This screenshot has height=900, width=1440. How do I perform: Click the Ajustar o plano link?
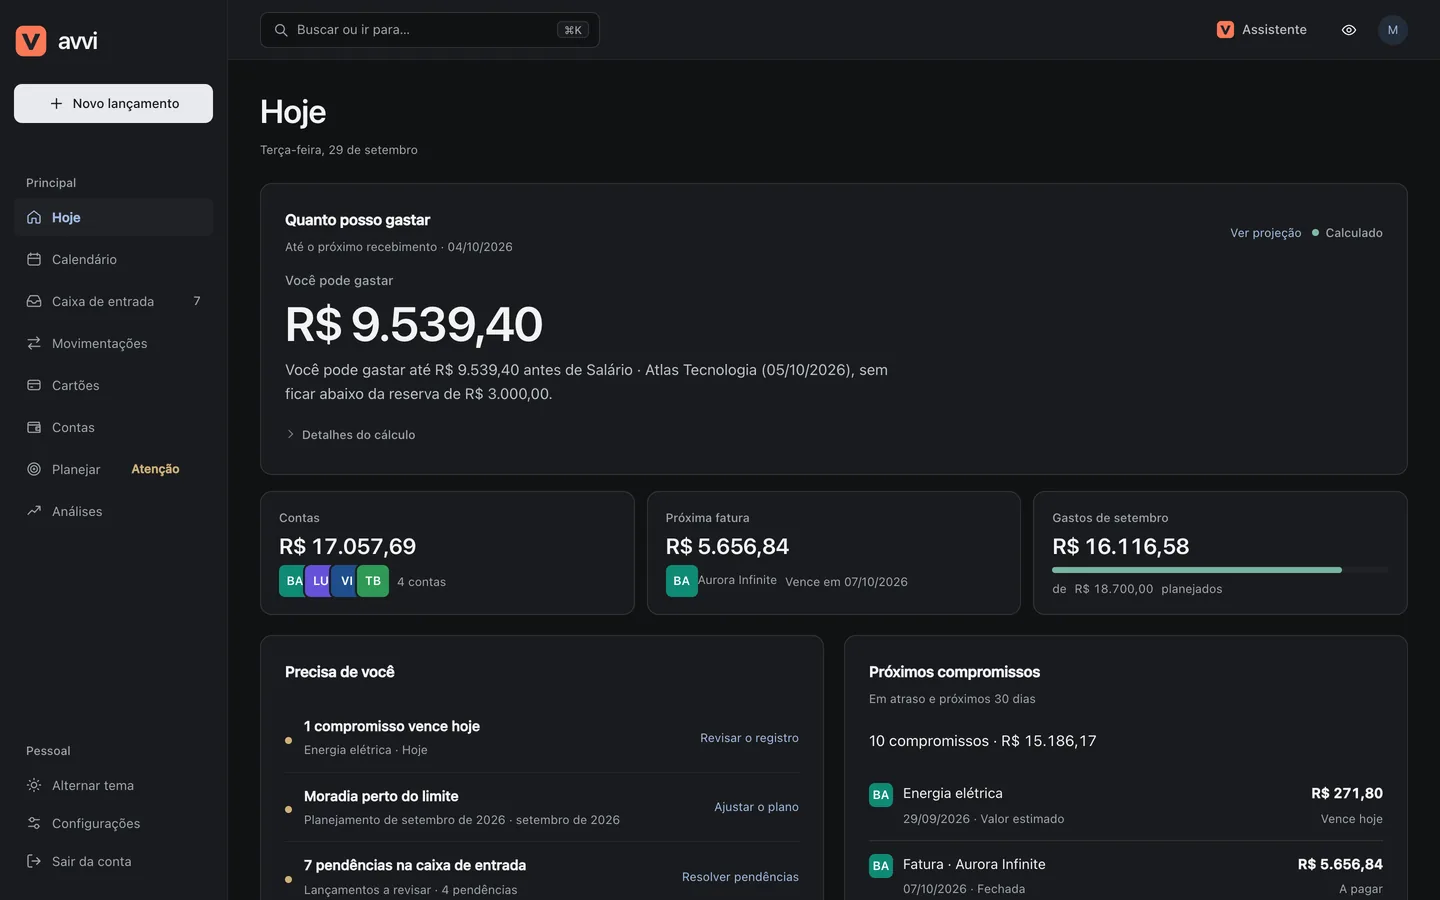coord(756,807)
